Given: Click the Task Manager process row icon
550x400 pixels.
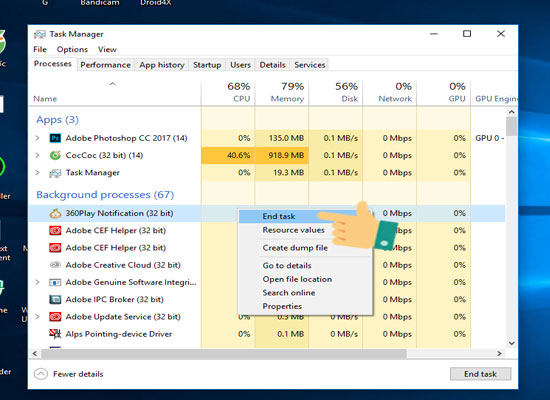Looking at the screenshot, I should 55,173.
